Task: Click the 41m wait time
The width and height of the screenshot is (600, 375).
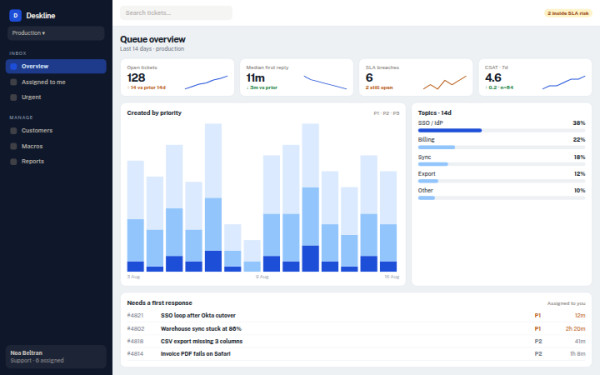Action: click(x=580, y=341)
